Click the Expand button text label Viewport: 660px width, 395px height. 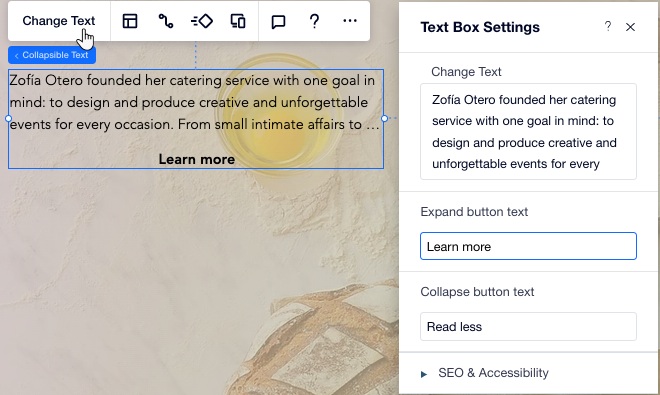click(x=474, y=212)
